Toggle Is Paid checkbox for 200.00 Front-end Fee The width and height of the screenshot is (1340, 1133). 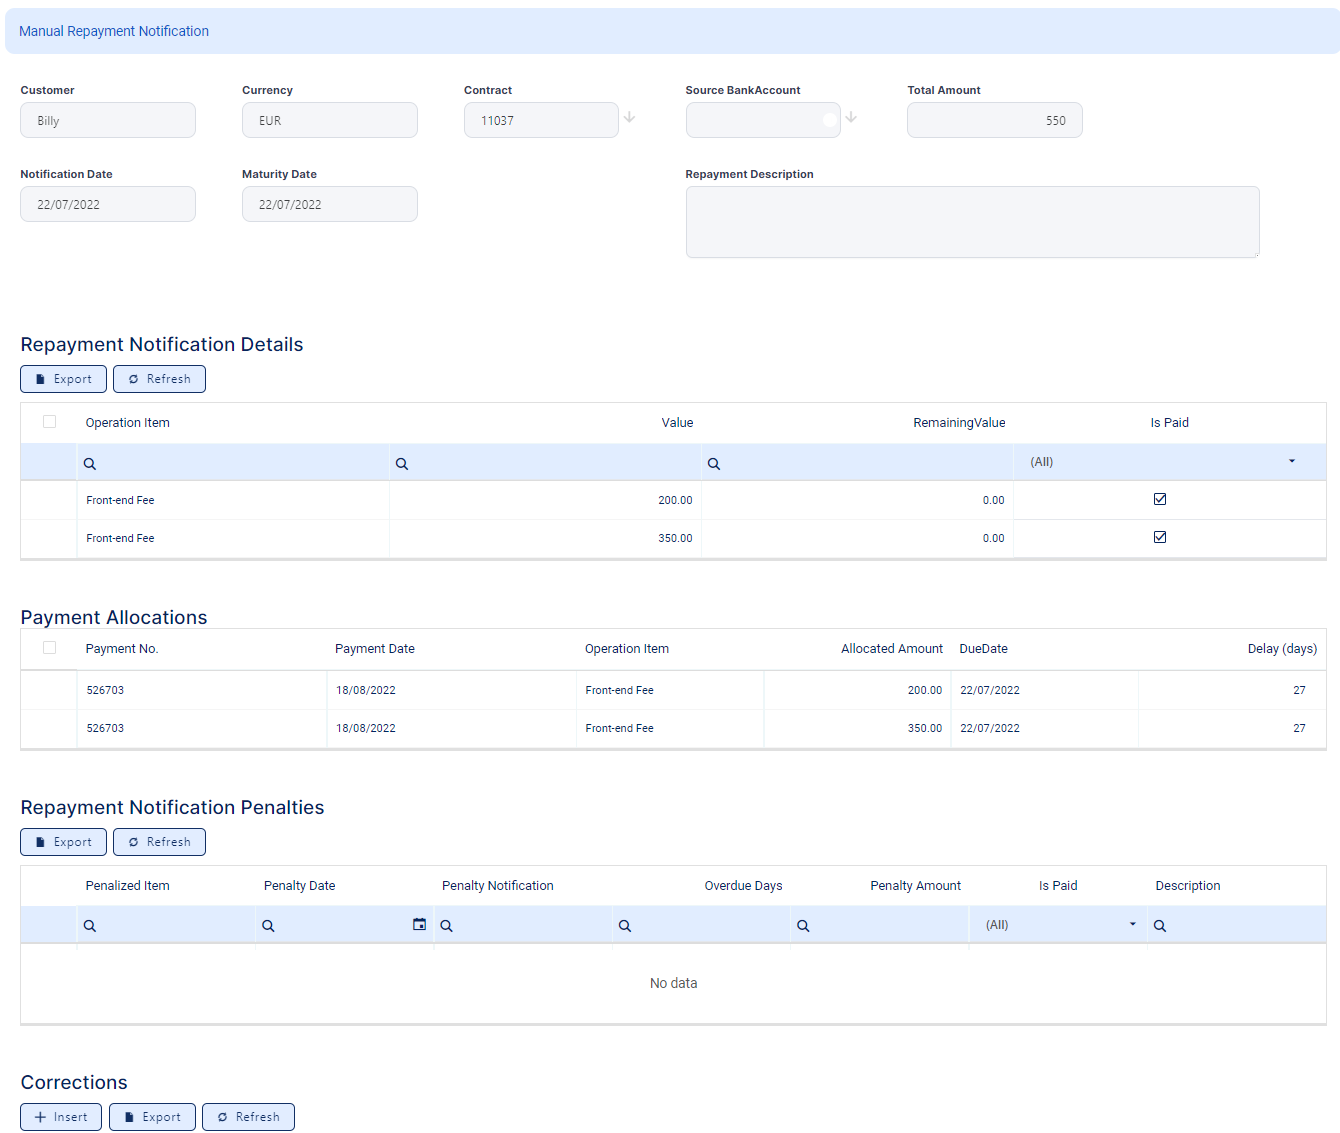[x=1160, y=499]
